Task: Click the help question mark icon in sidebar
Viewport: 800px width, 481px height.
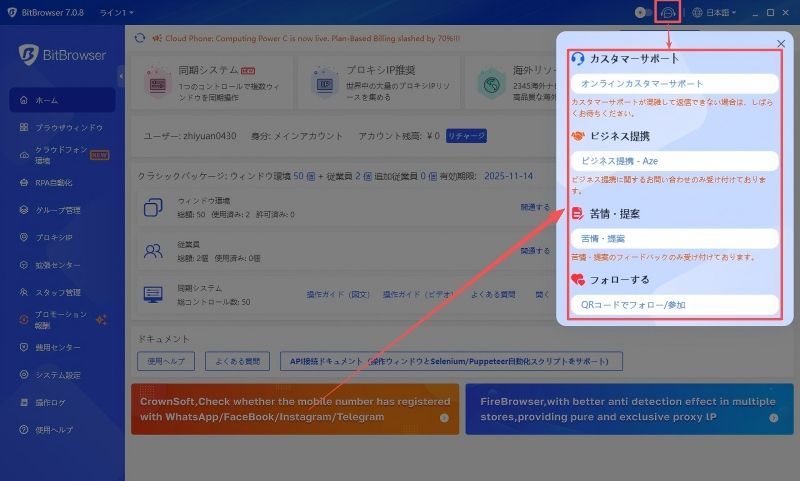Action: point(23,430)
